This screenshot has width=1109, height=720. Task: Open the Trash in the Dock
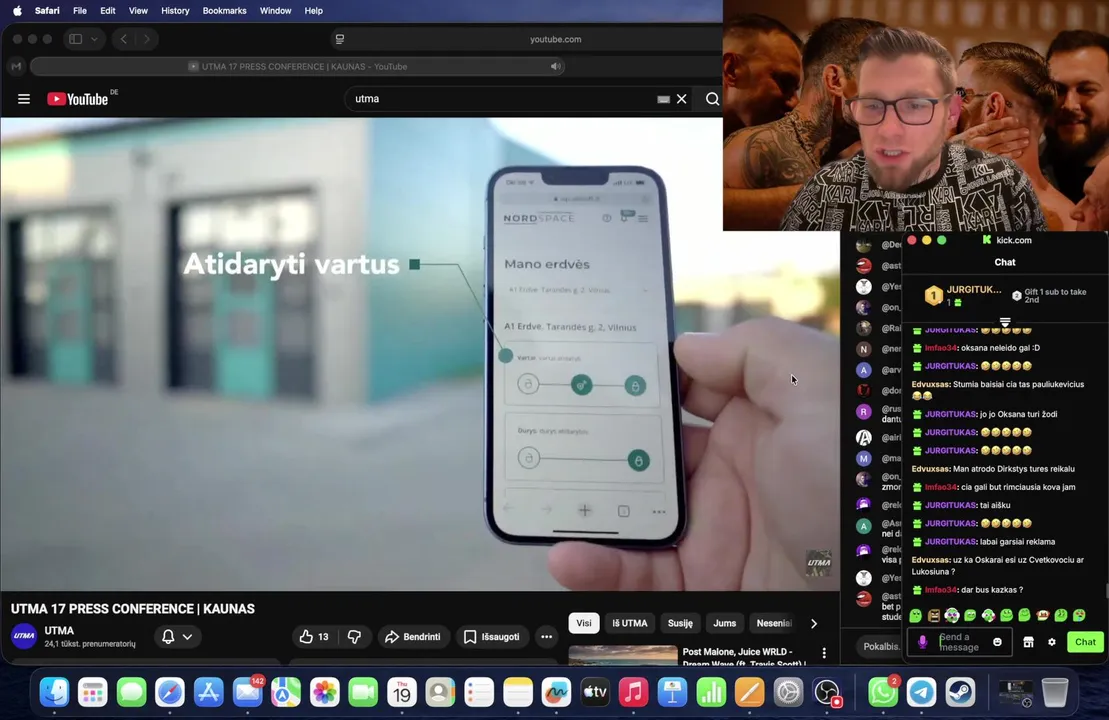coord(1055,692)
